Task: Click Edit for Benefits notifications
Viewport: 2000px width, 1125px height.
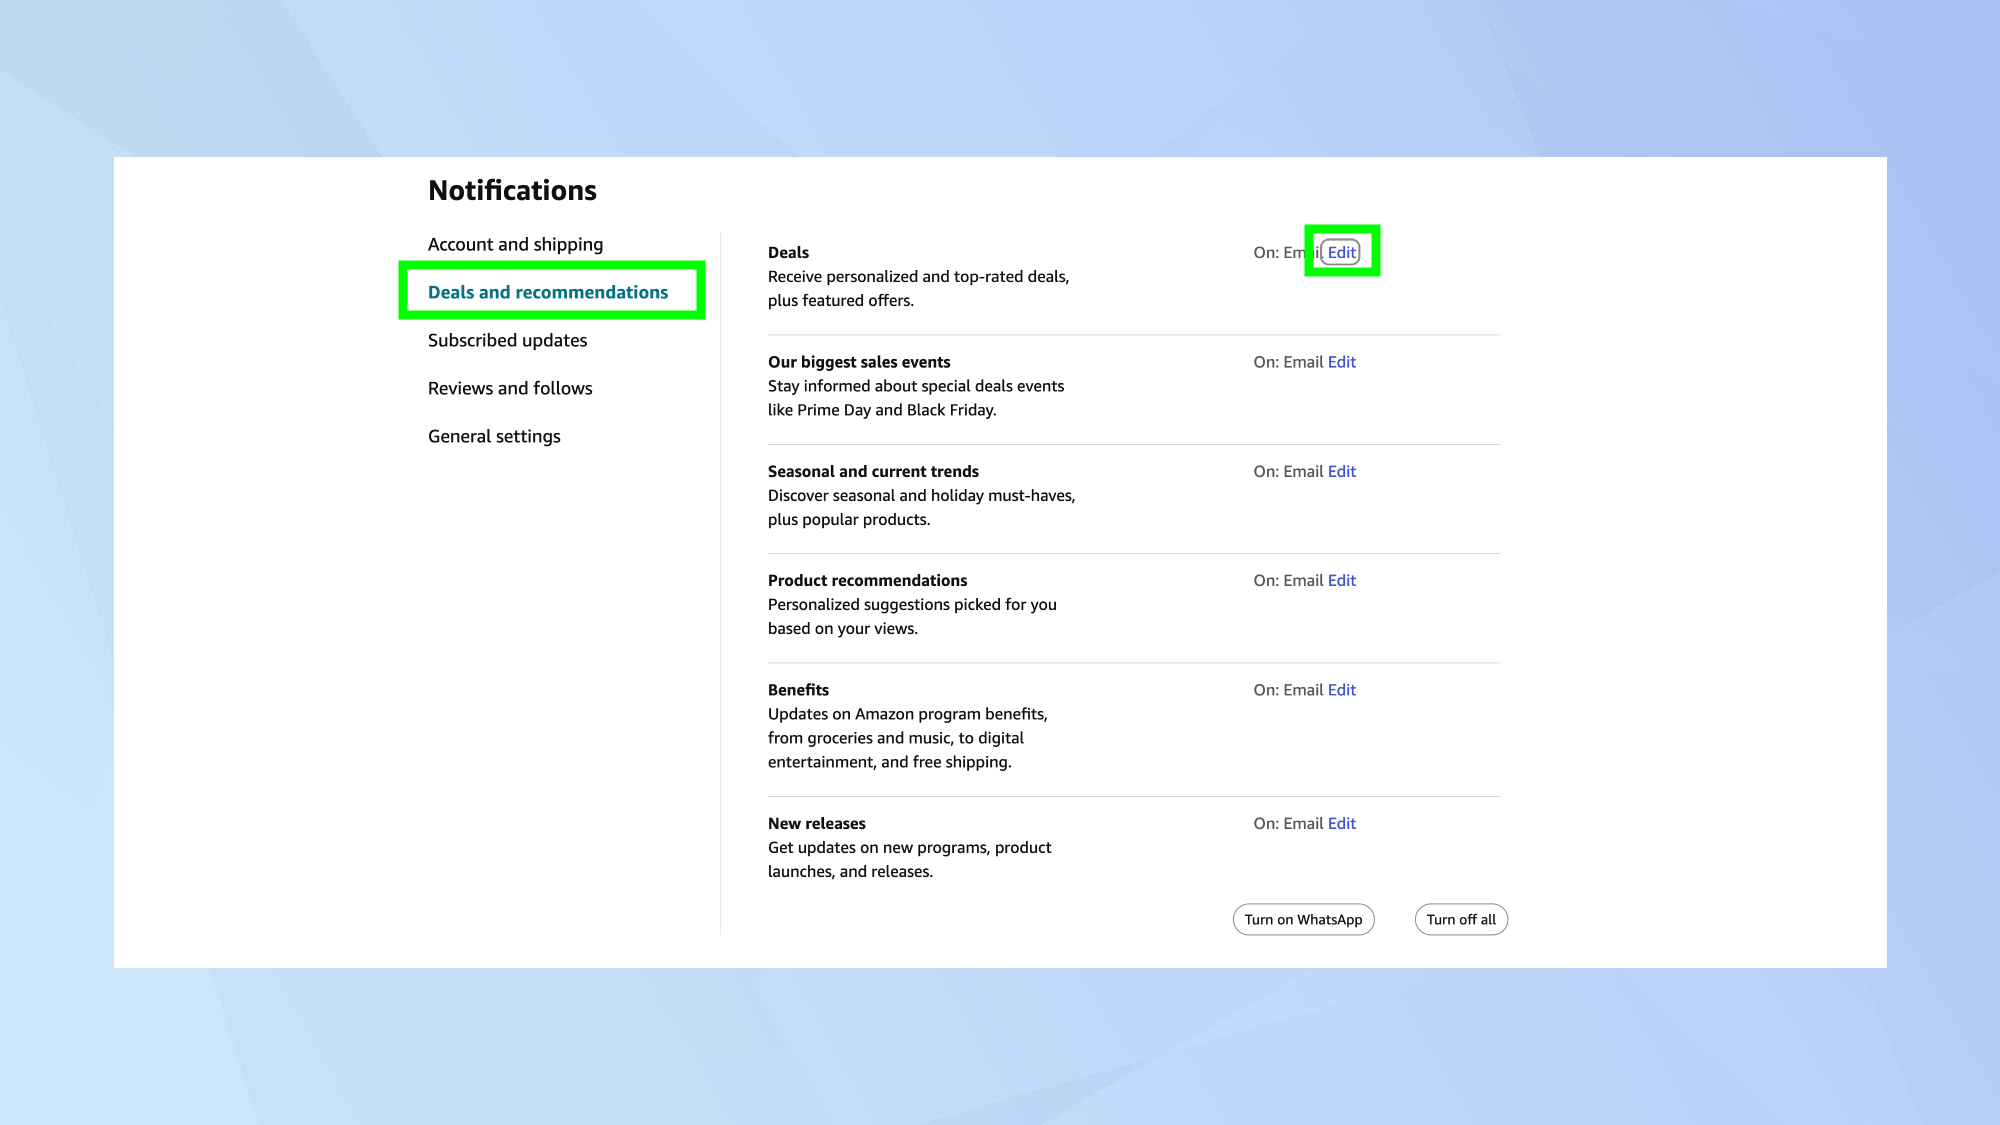Action: [1341, 690]
